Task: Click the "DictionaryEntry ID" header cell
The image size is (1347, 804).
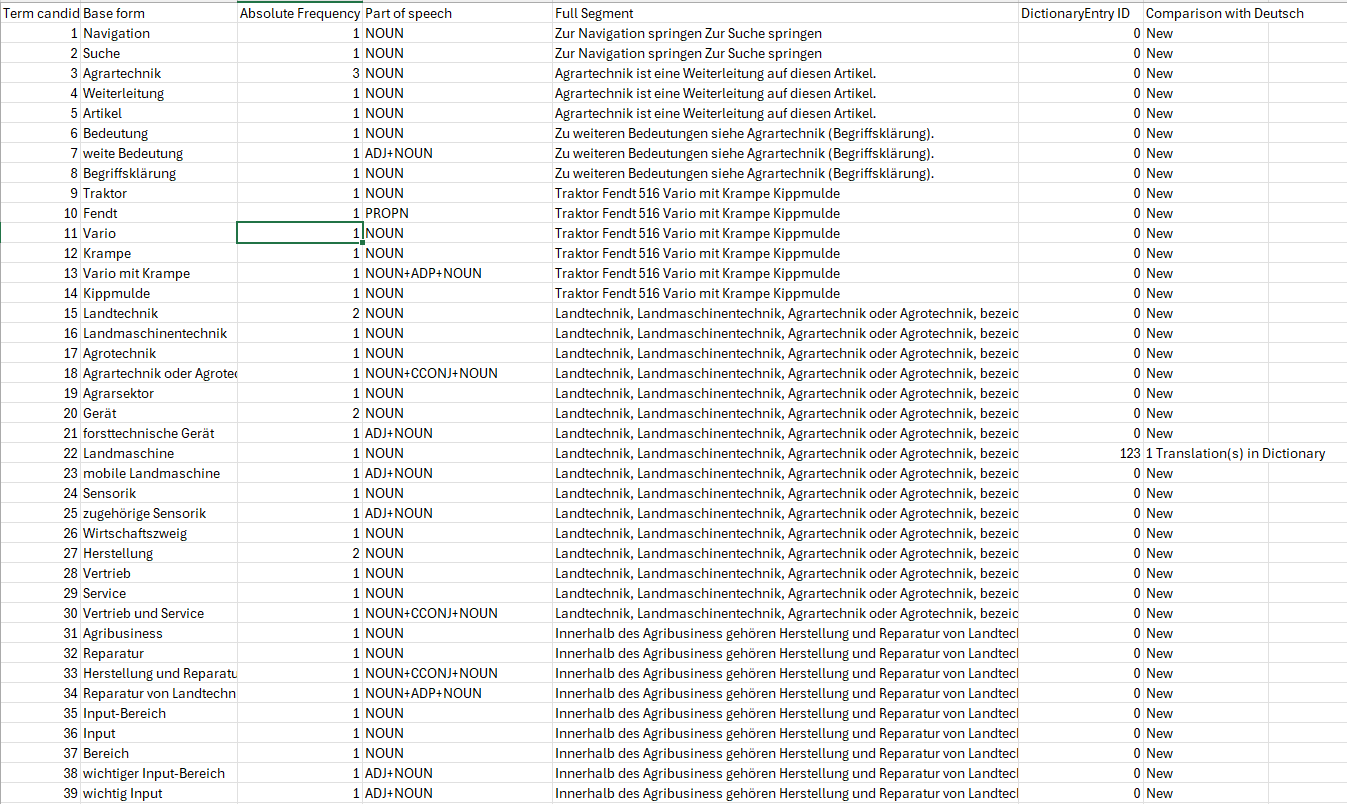Action: pos(1080,13)
